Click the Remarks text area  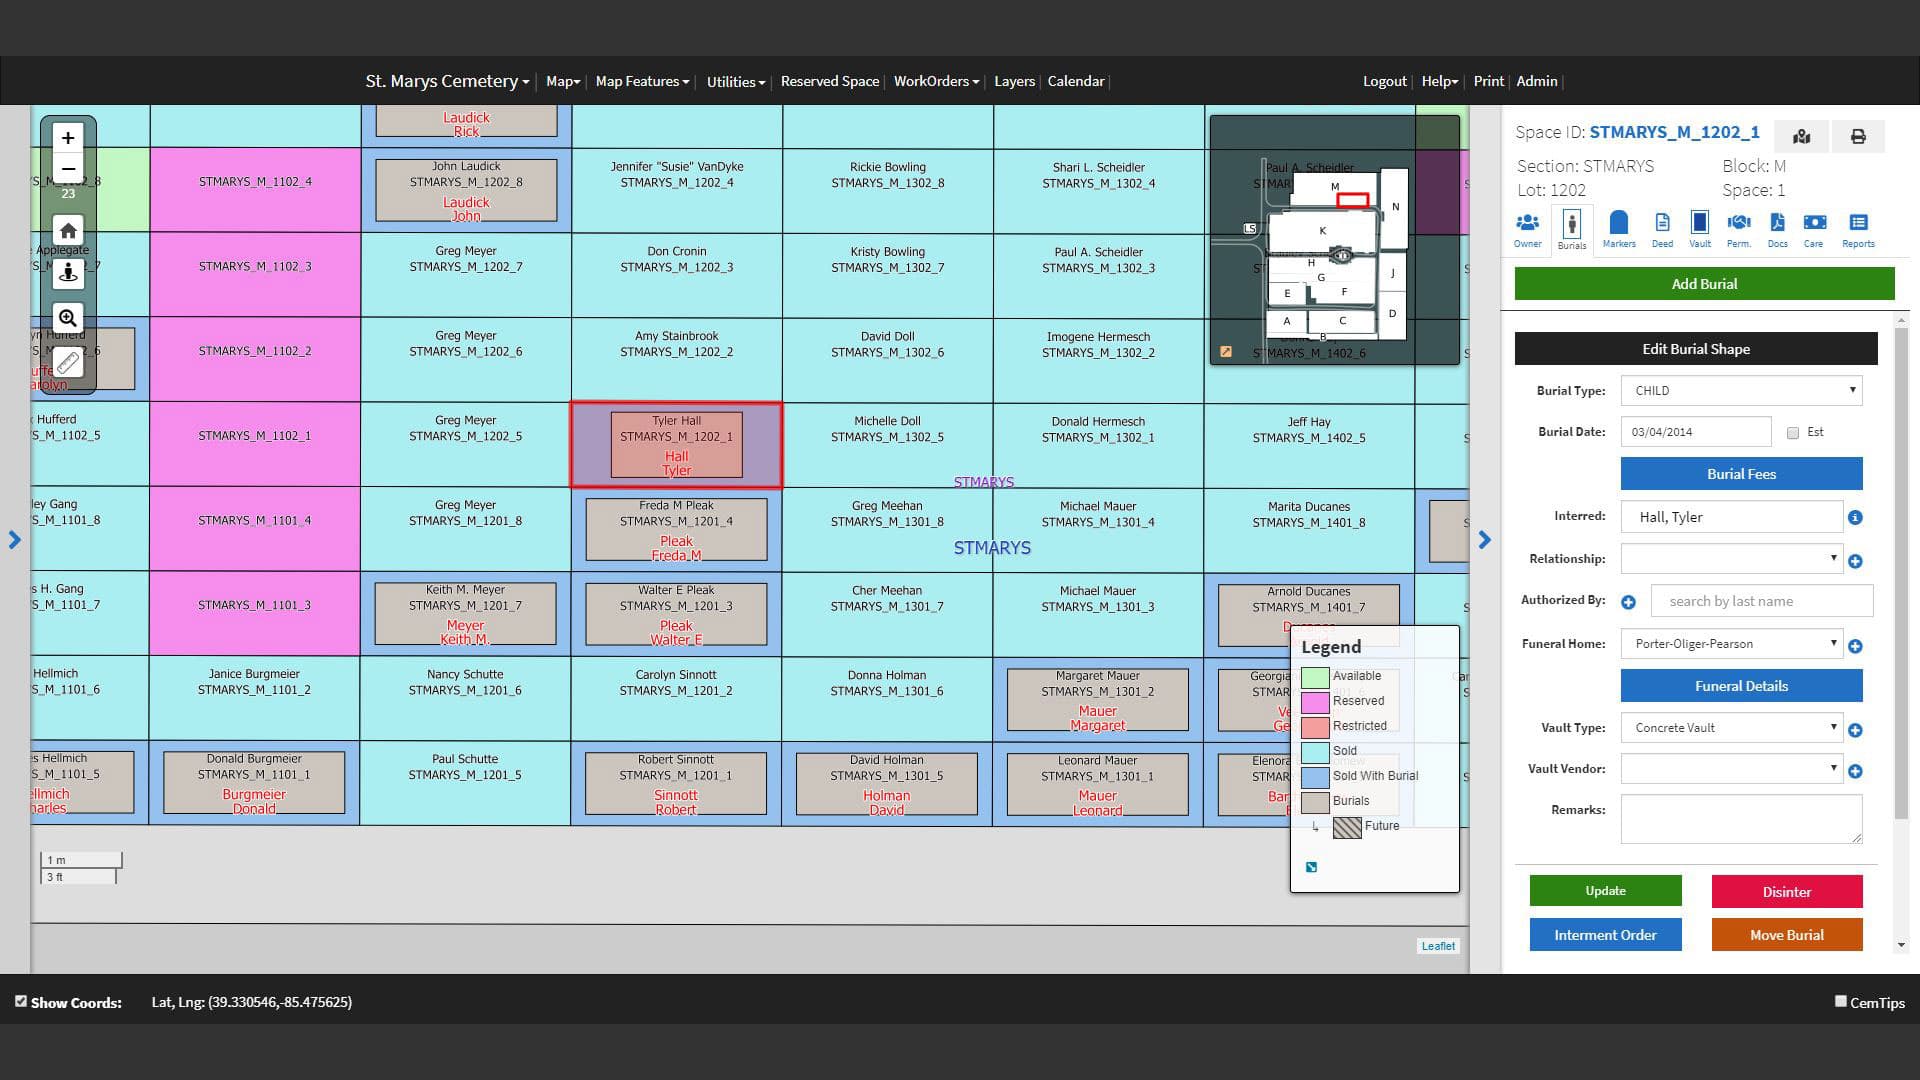tap(1741, 819)
